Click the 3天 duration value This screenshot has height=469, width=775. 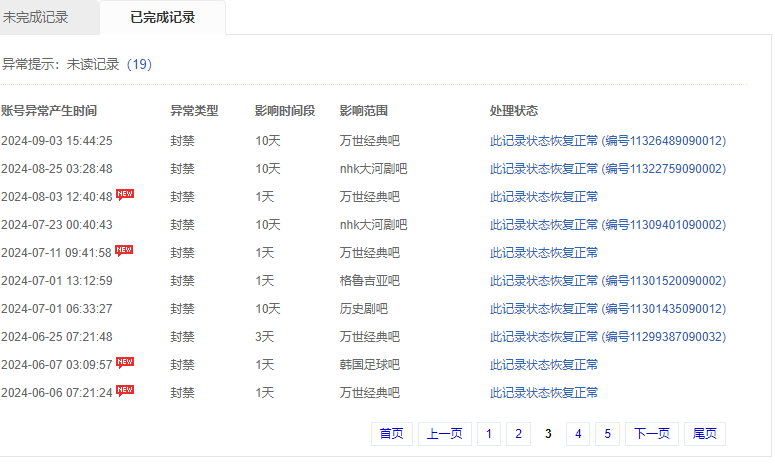264,337
